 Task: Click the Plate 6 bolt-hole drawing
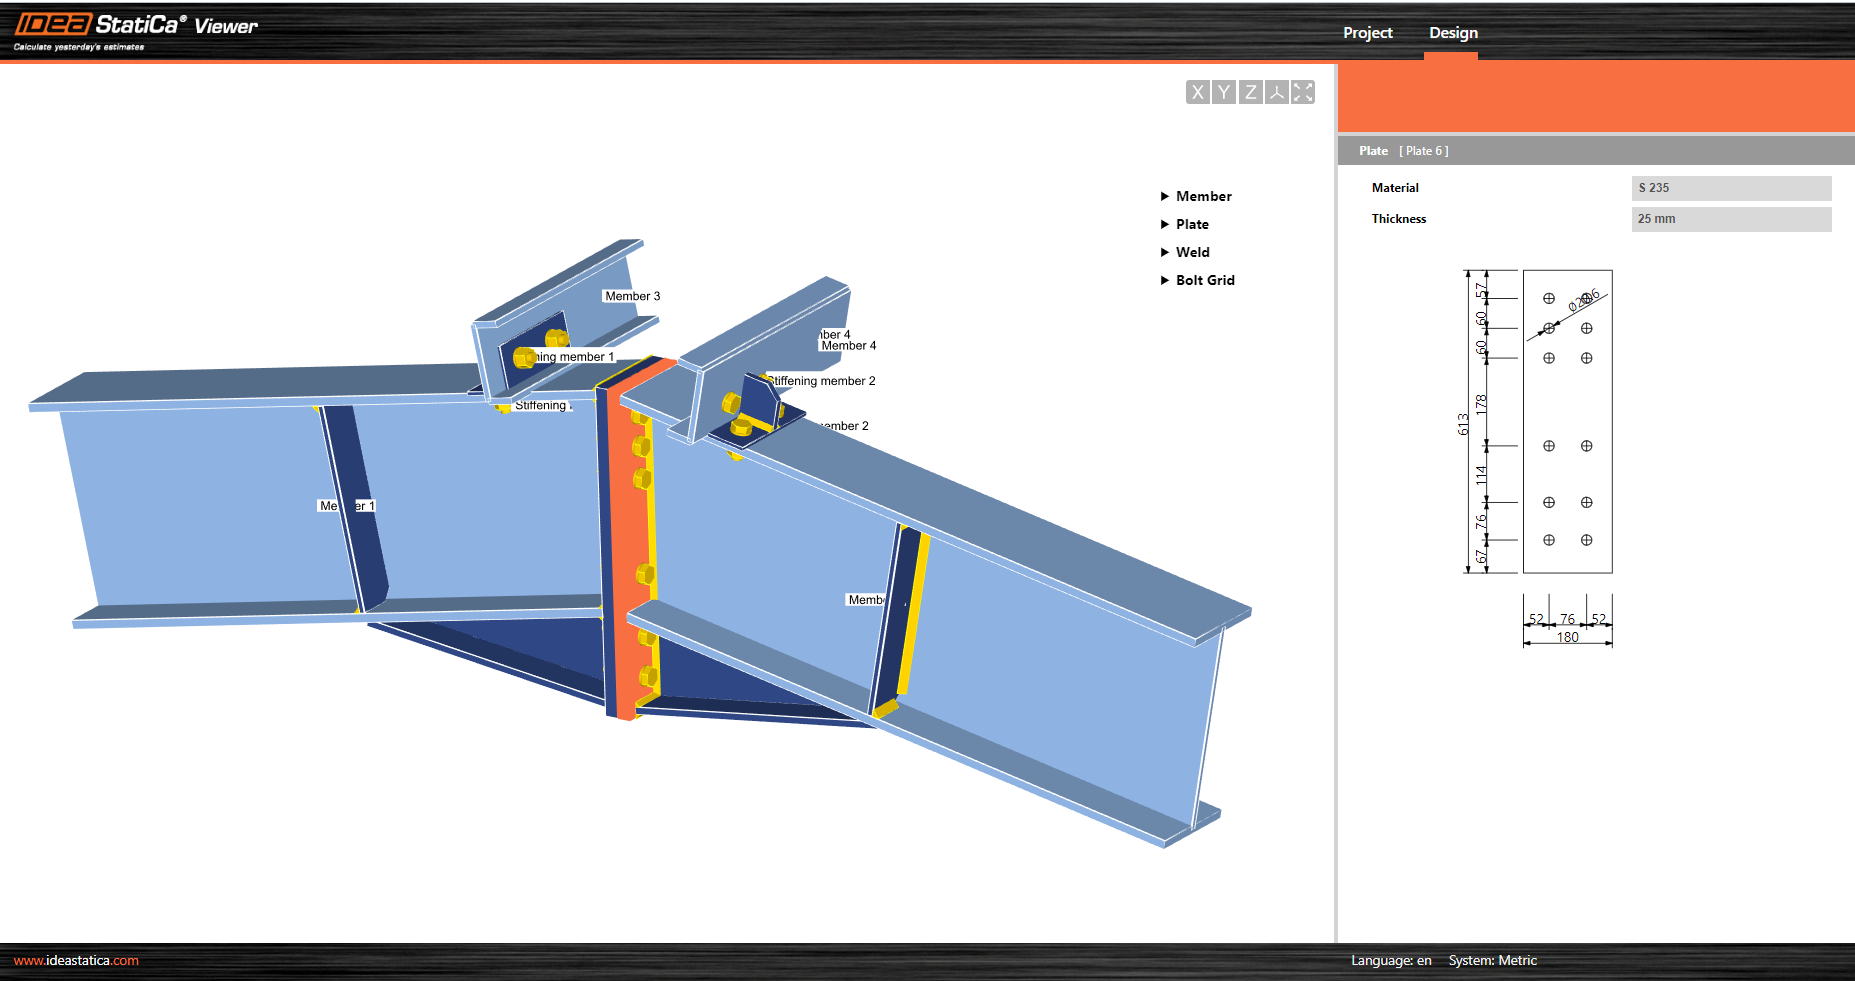[1567, 421]
